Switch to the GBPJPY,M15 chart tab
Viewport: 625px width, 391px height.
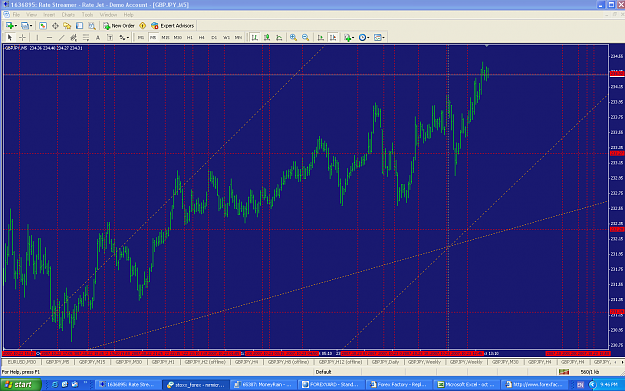coord(92,362)
